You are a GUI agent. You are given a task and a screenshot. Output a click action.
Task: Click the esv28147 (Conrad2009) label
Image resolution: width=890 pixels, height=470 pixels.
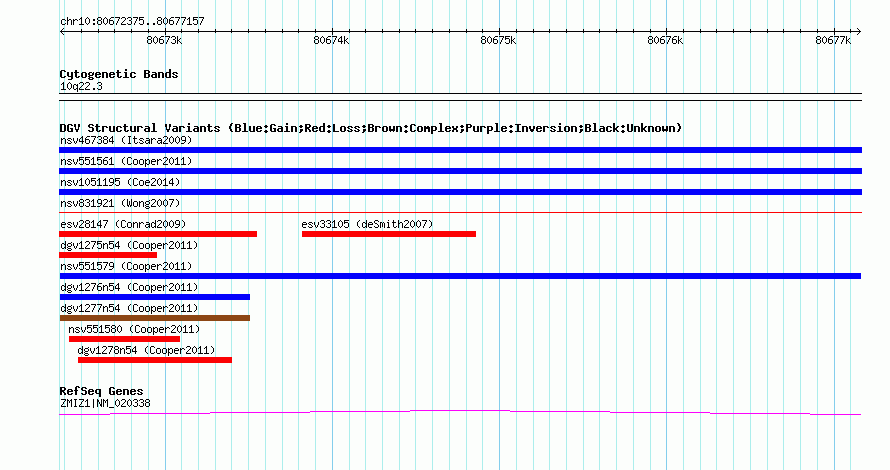(123, 224)
